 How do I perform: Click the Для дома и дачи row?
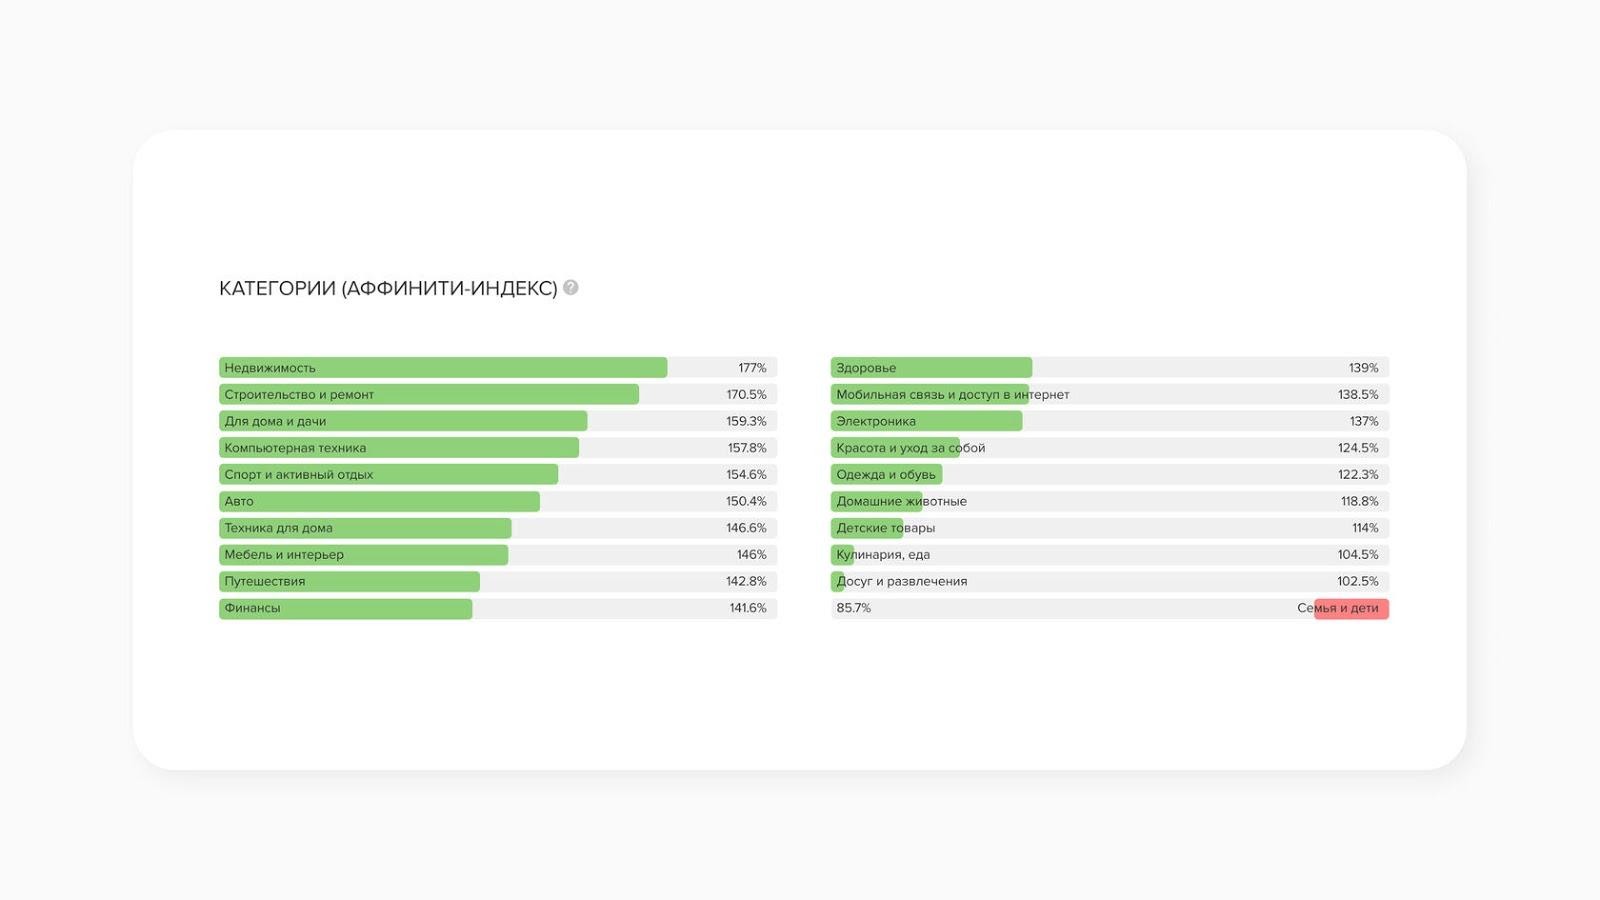click(403, 421)
